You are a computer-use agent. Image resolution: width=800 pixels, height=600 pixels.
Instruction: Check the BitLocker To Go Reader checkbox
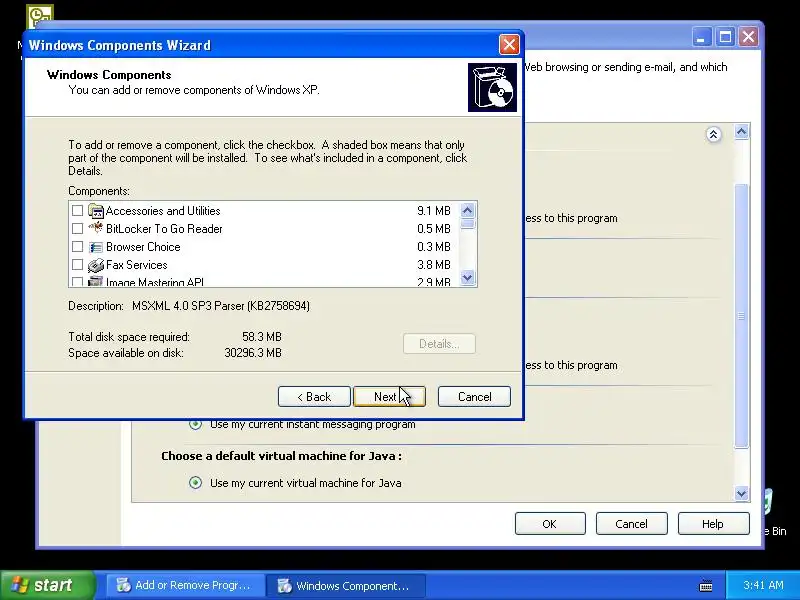[77, 229]
